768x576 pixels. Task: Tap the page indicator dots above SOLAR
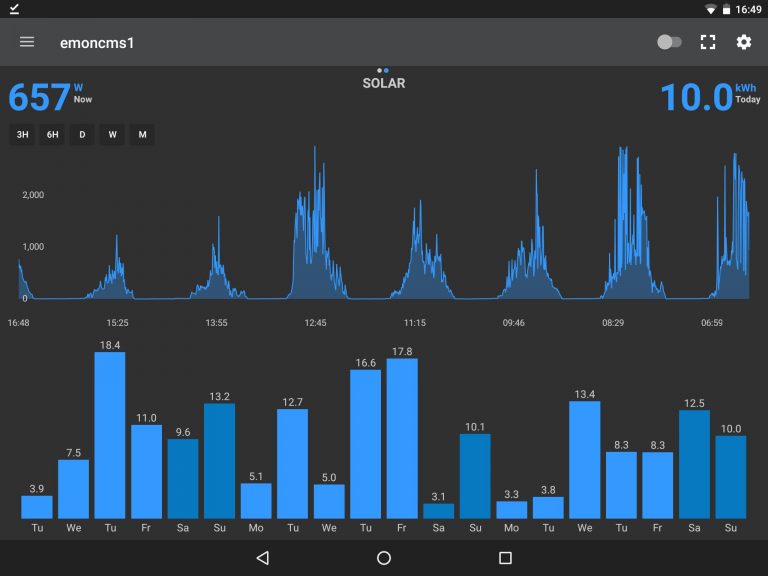[383, 71]
